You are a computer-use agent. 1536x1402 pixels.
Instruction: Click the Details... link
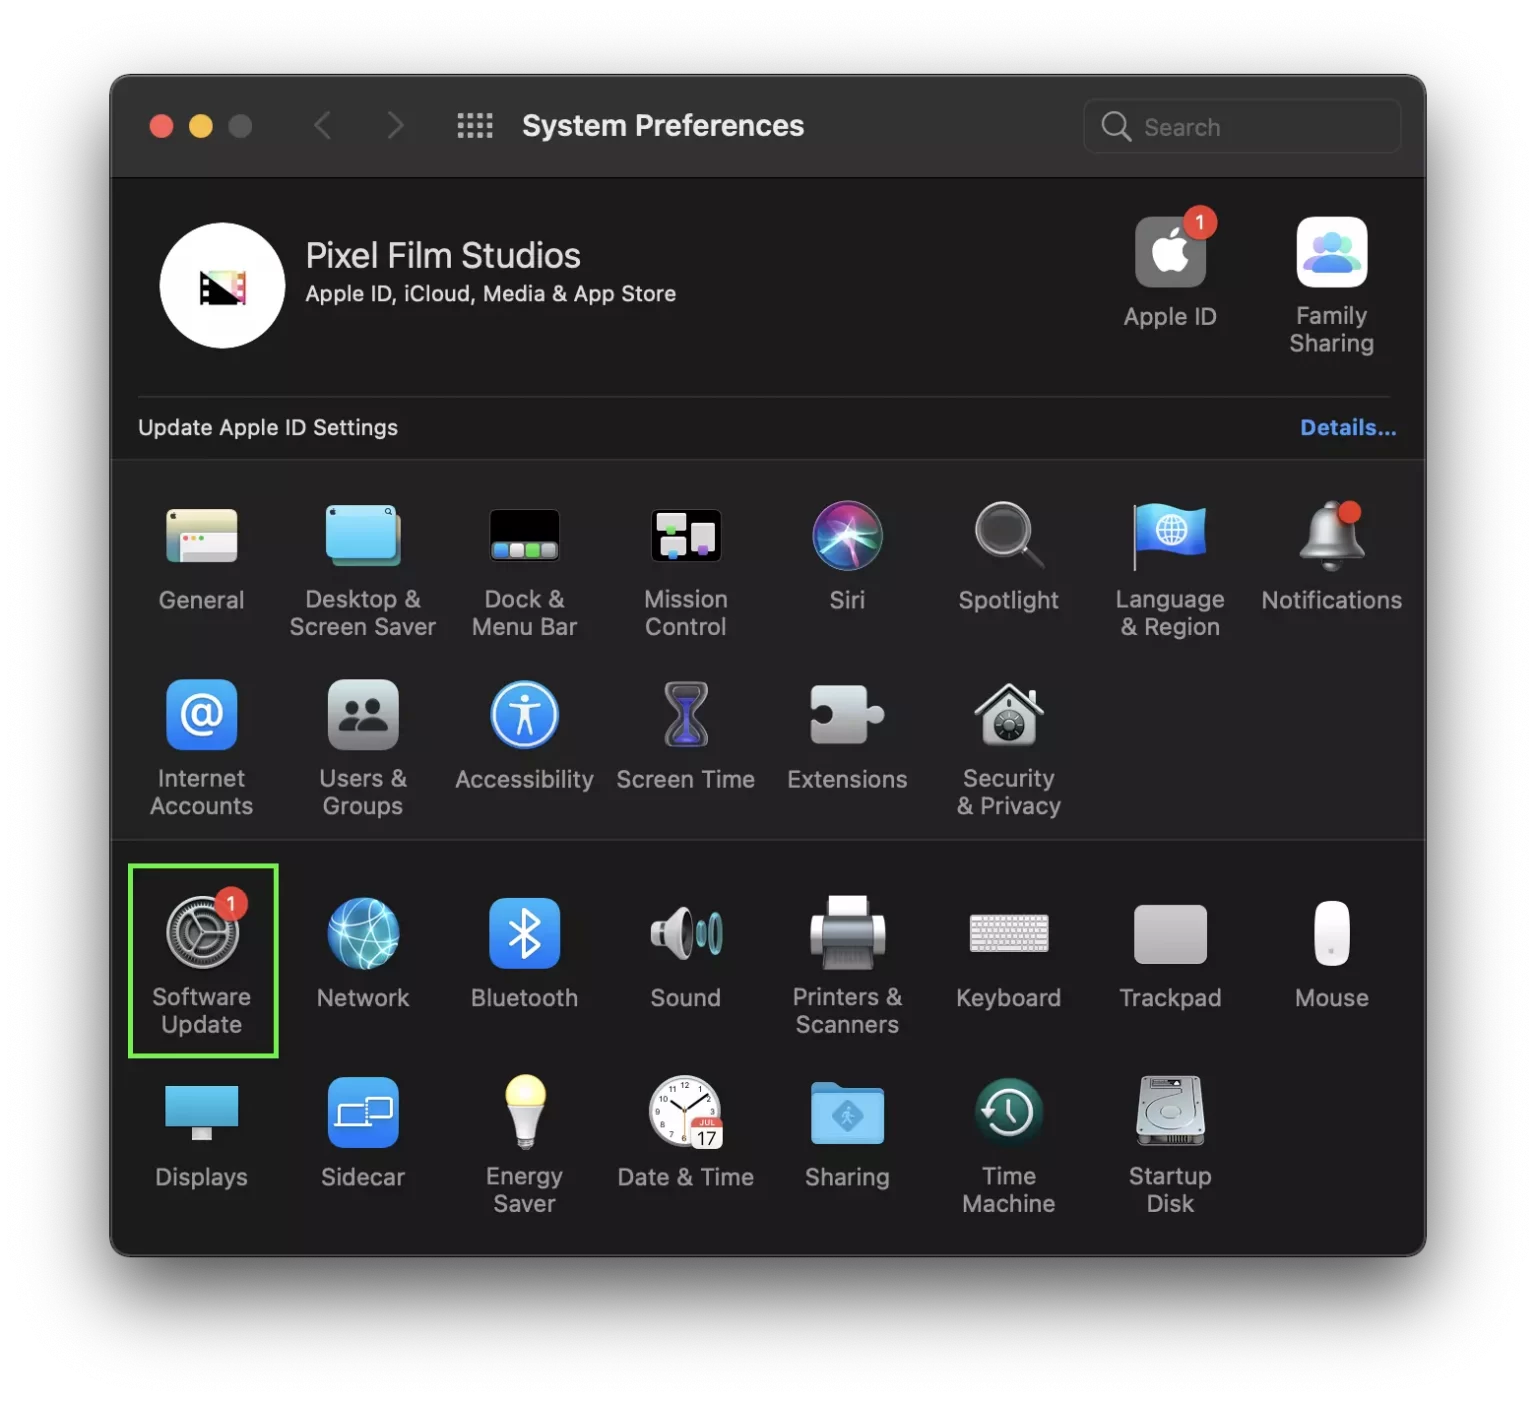pos(1348,427)
